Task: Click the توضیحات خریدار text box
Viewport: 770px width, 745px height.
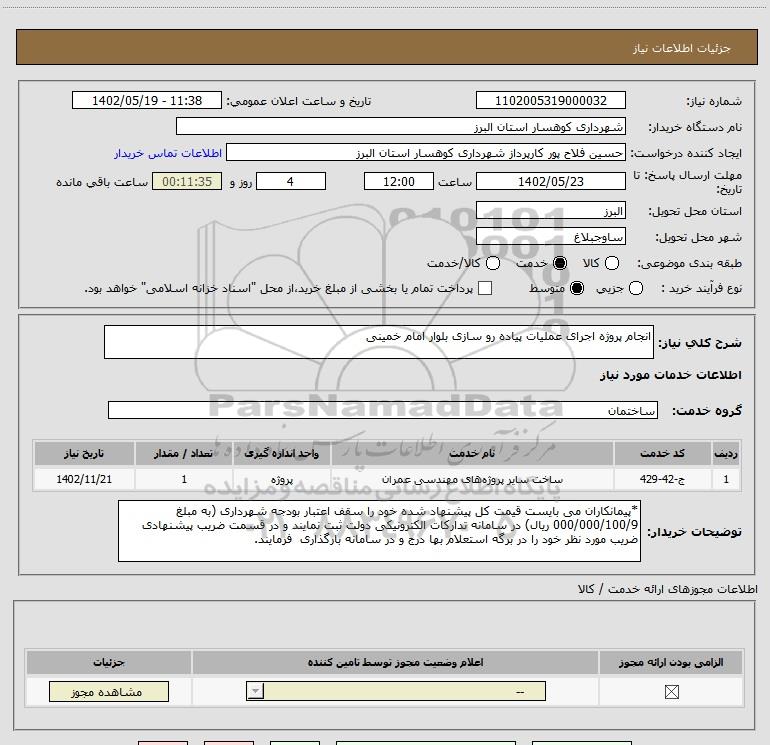Action: (379, 531)
